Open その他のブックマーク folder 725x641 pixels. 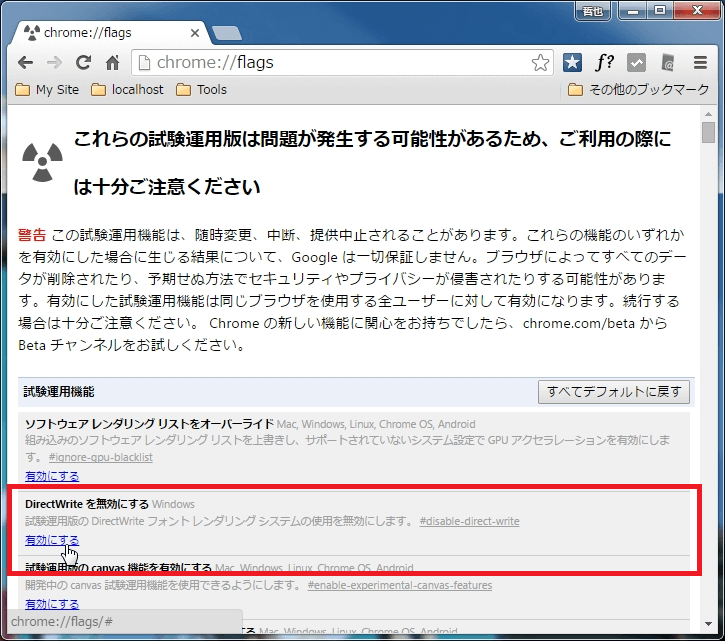pos(638,89)
